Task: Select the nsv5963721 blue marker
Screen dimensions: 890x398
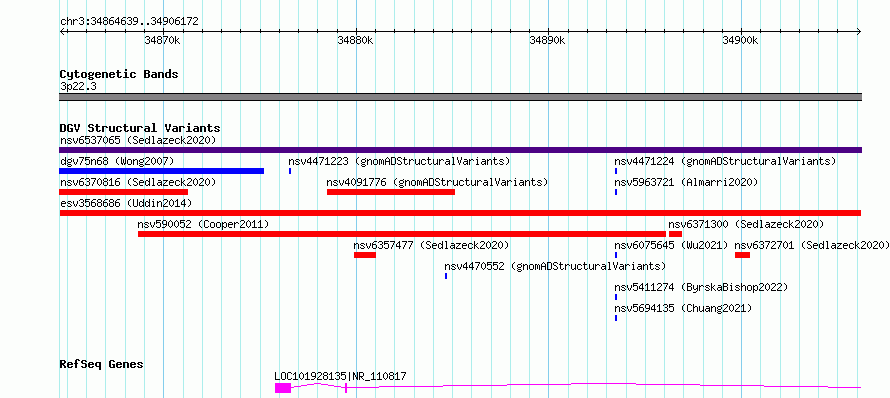Action: [x=616, y=192]
